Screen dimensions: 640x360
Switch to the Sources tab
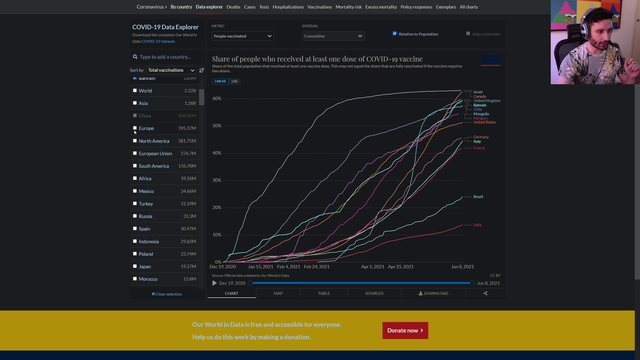(374, 293)
